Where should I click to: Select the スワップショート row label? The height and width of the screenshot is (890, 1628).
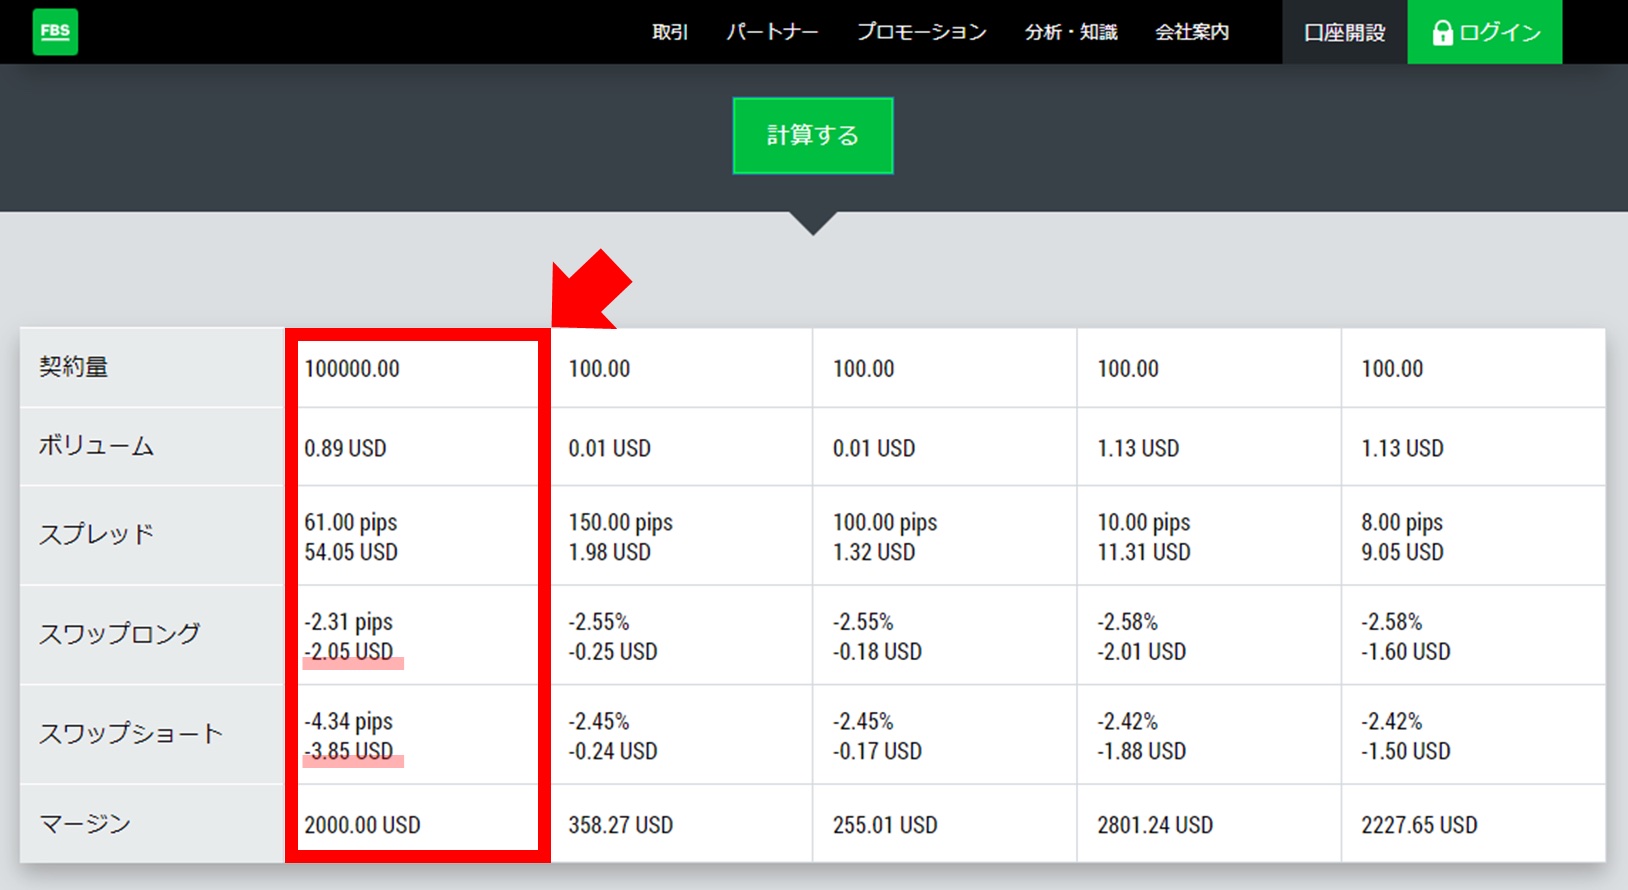point(130,733)
